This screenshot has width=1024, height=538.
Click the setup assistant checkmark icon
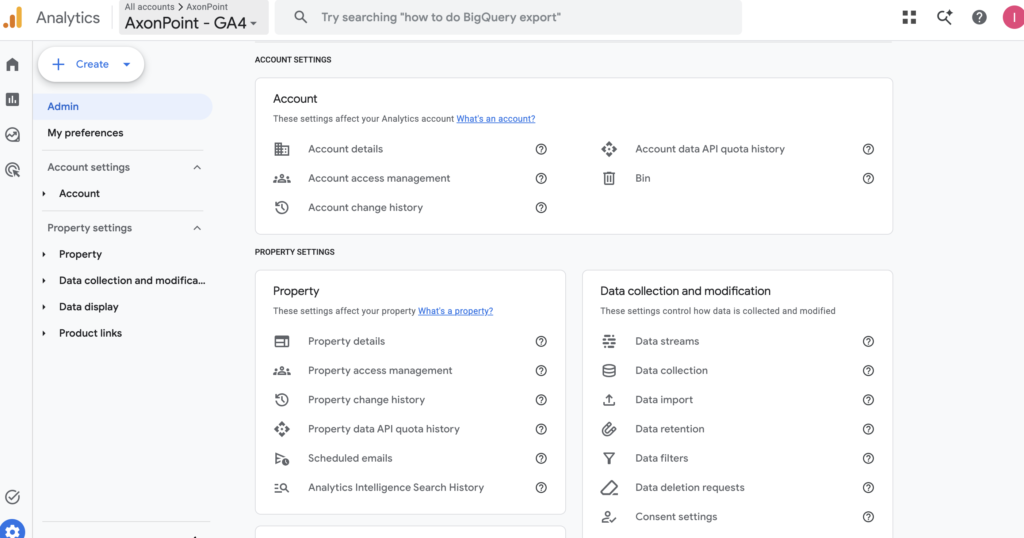[x=12, y=497]
